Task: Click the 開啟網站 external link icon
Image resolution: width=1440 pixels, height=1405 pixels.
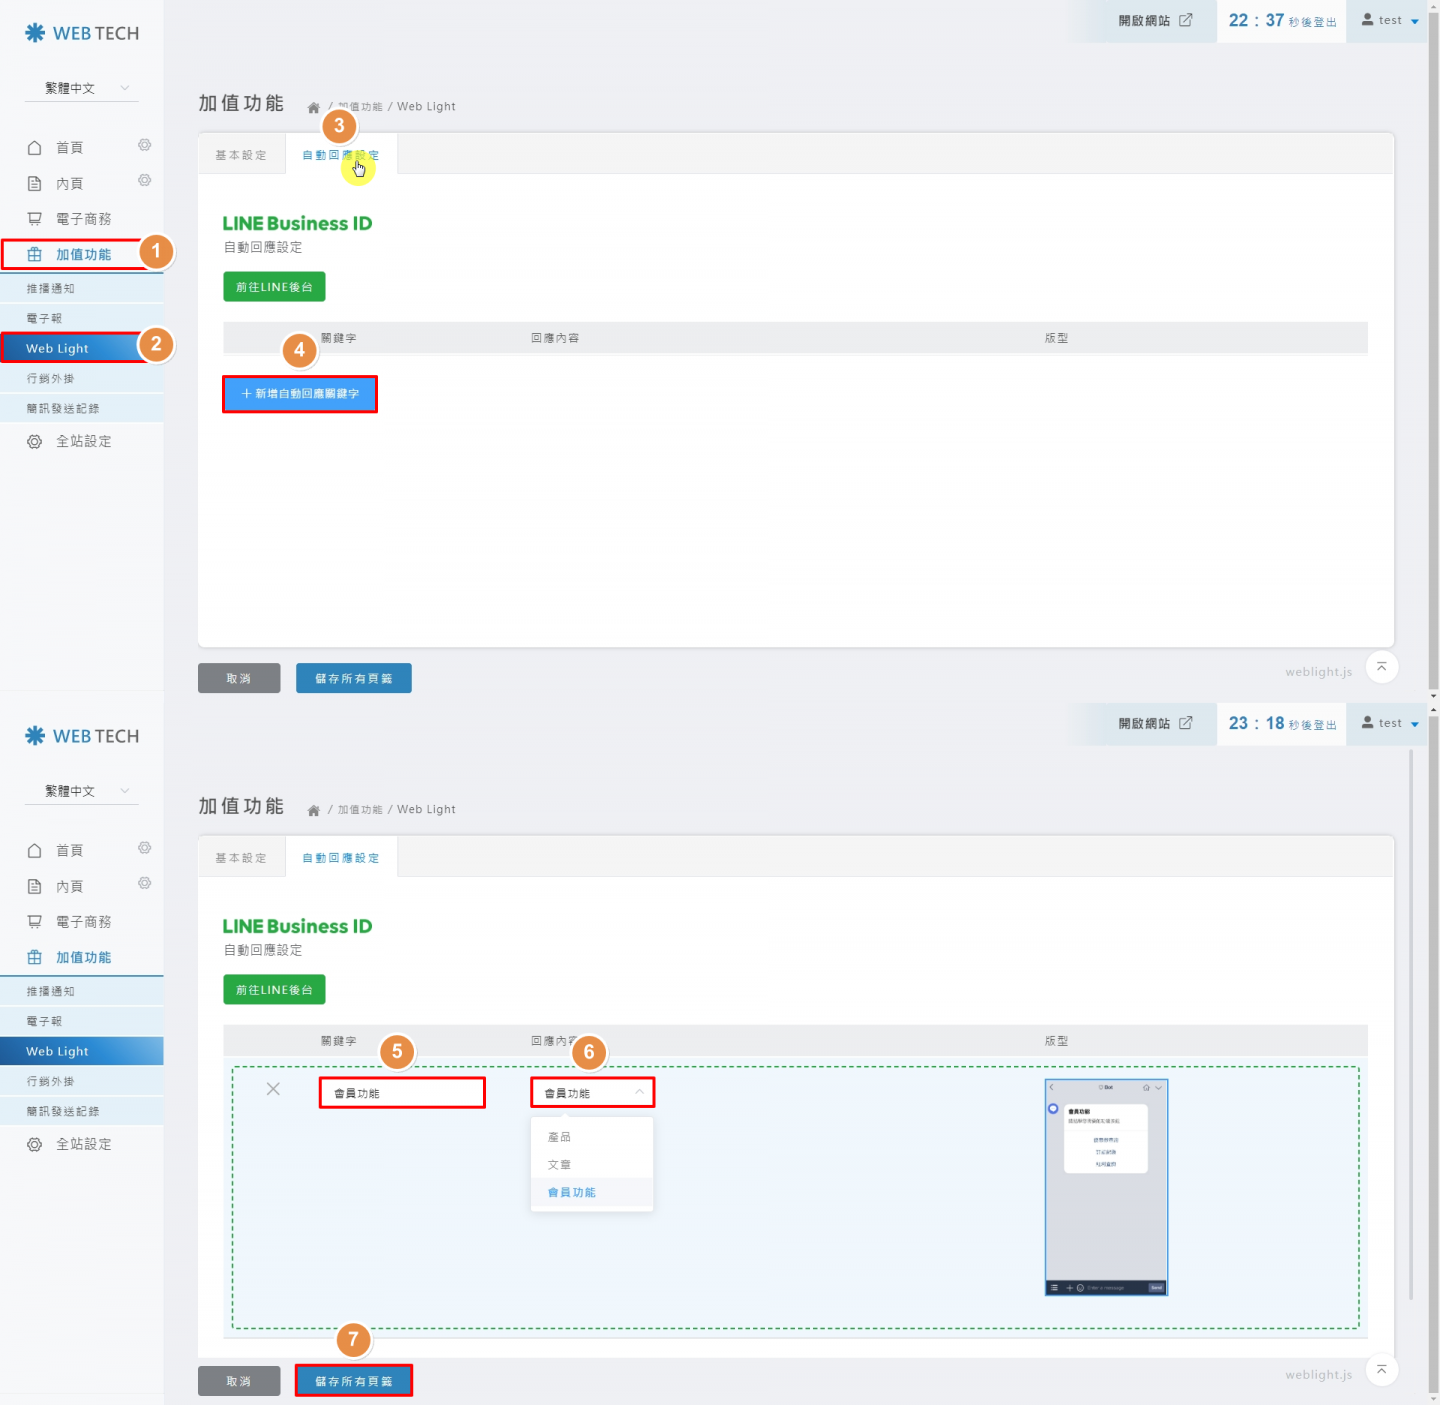Action: coord(1185,20)
